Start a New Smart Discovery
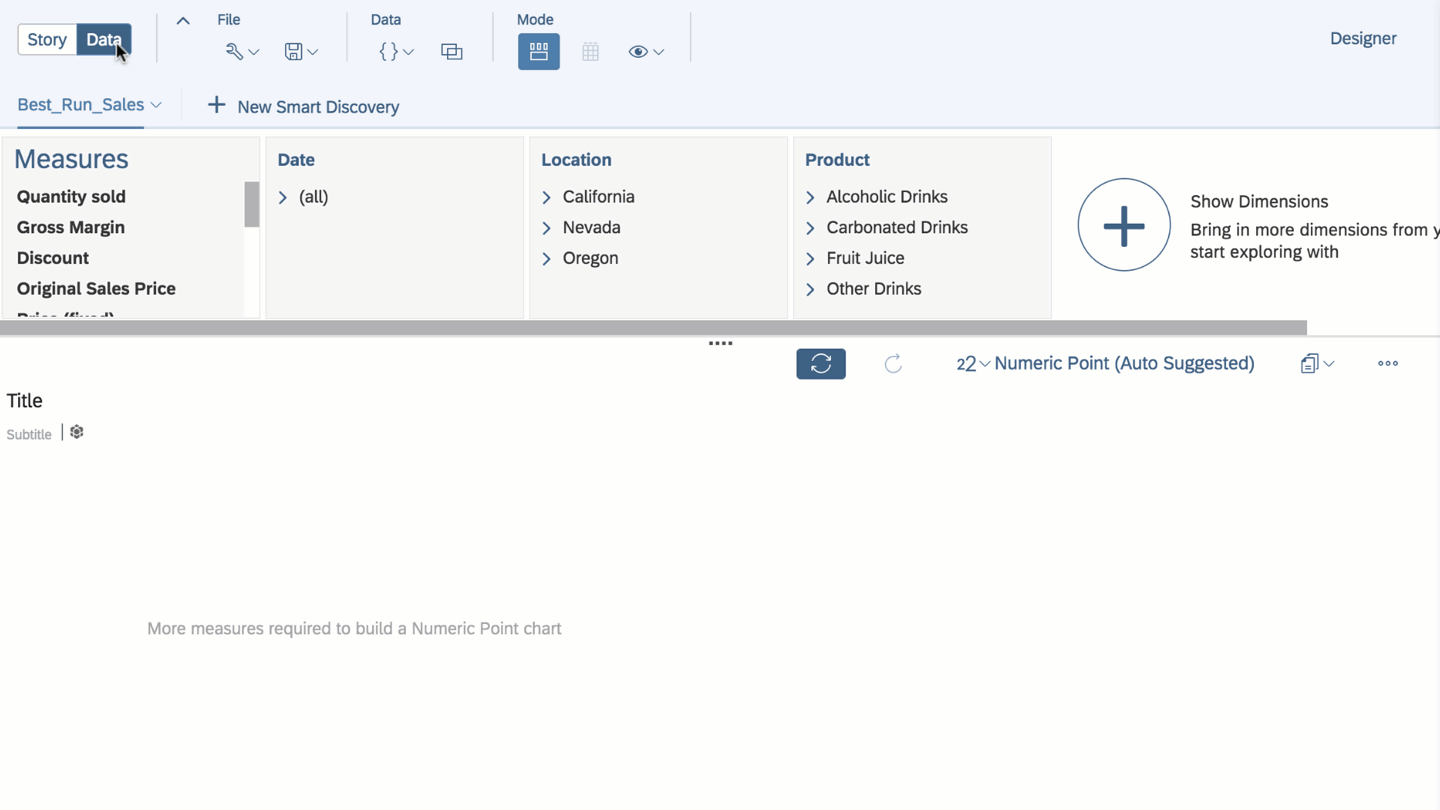 click(x=302, y=106)
